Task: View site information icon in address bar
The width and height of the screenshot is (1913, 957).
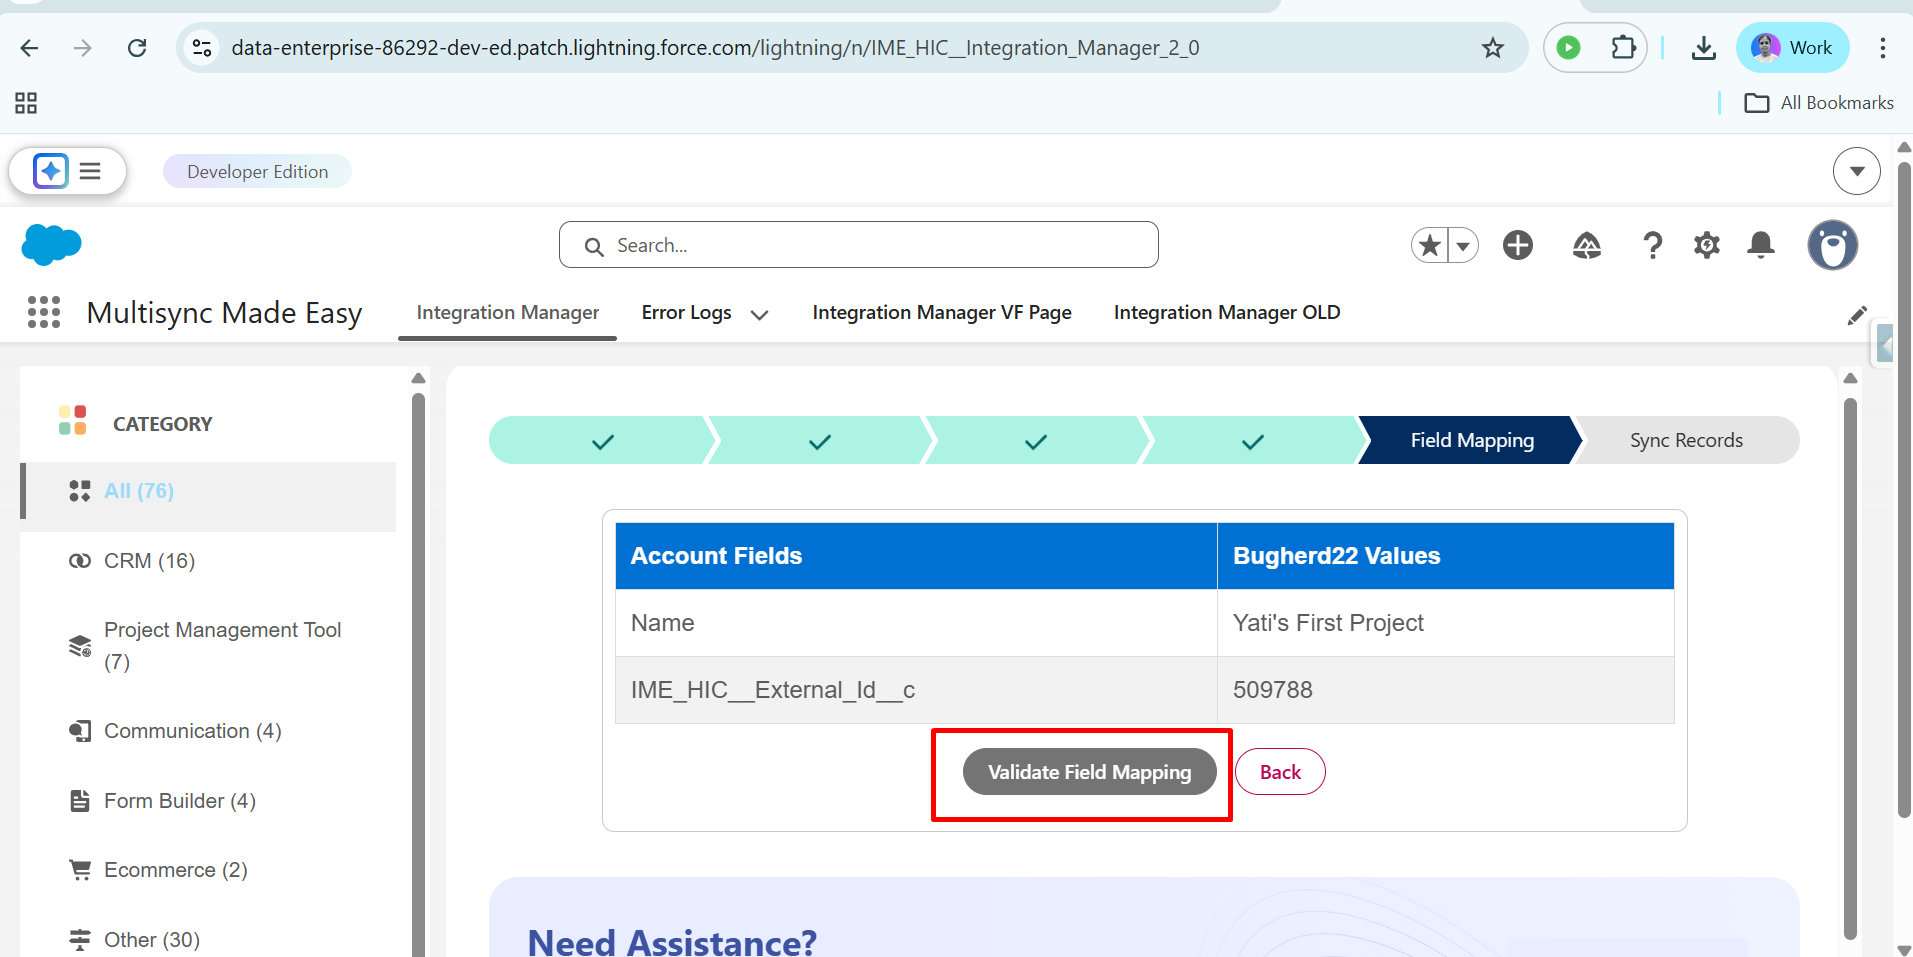Action: coord(202,48)
